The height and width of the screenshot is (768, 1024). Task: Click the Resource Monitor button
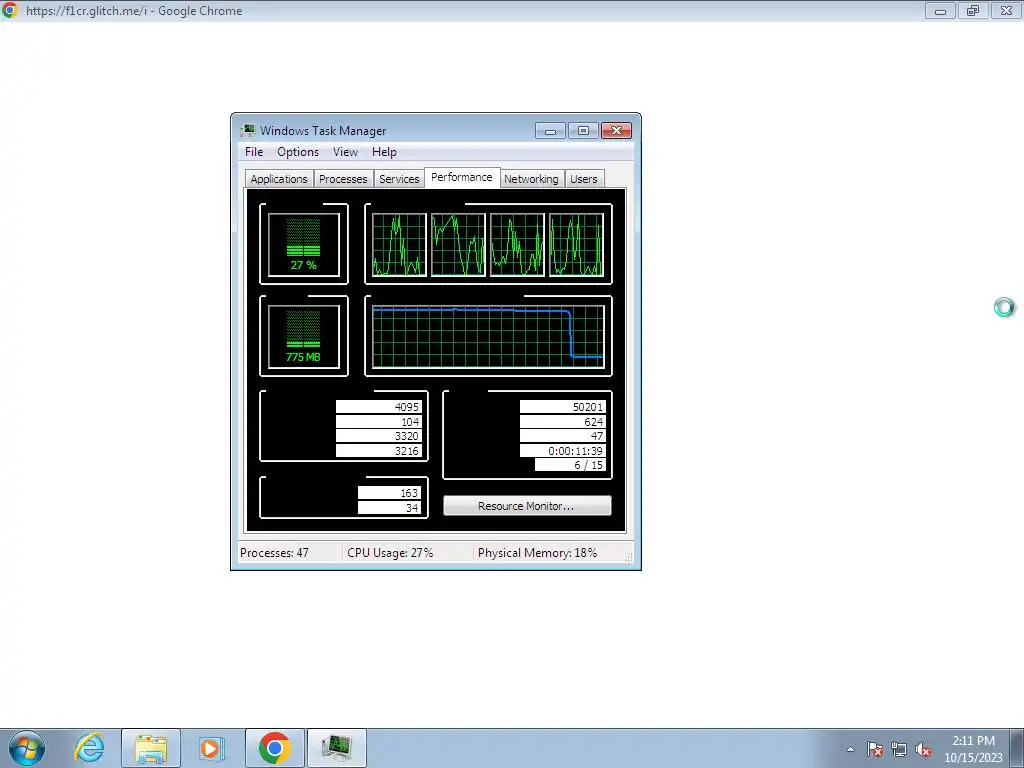coord(527,506)
